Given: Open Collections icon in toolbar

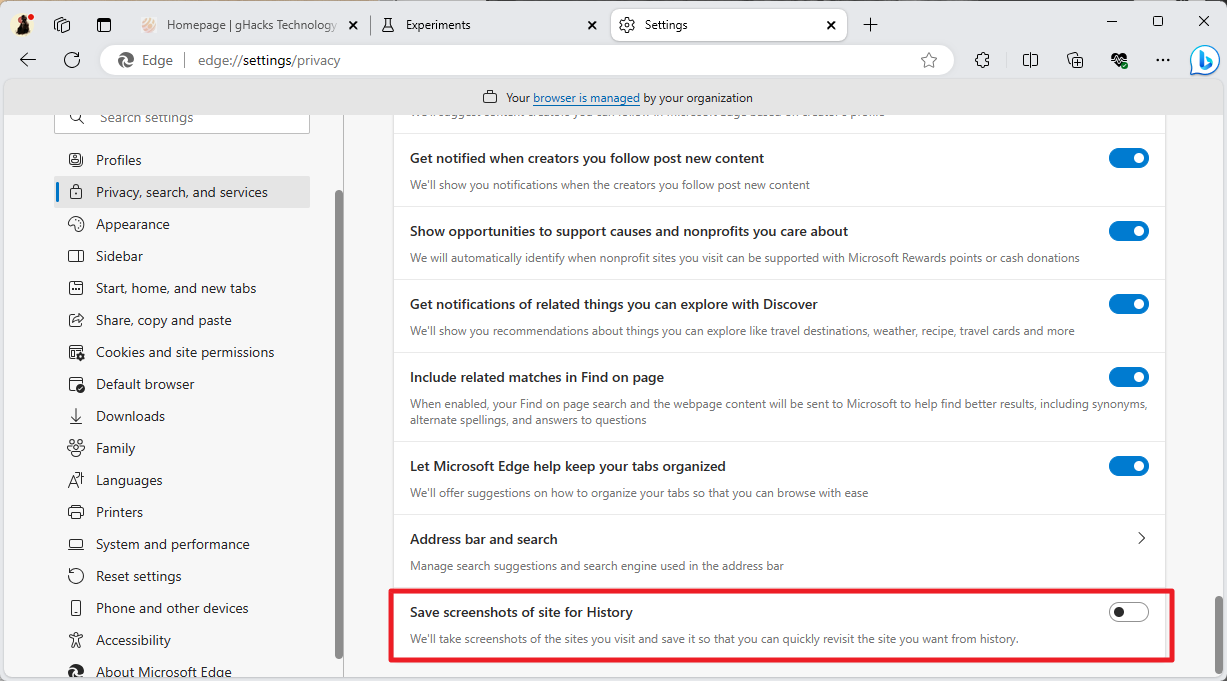Looking at the screenshot, I should pos(1075,60).
